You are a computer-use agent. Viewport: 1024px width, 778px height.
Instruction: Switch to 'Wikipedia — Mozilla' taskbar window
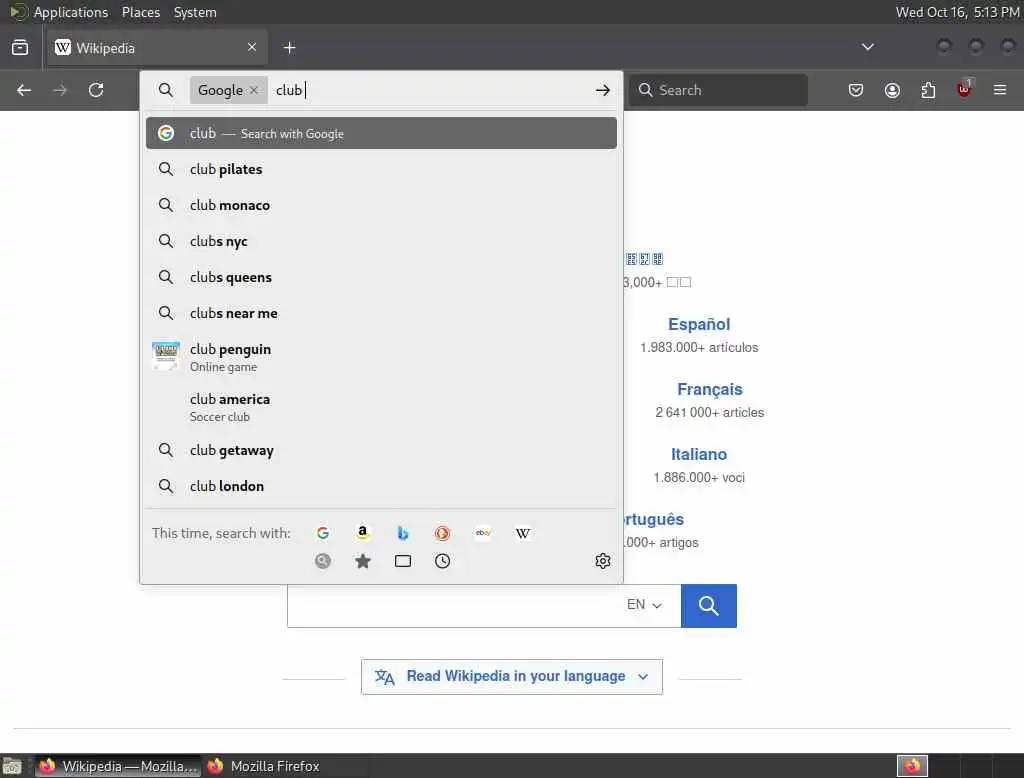pyautogui.click(x=118, y=766)
